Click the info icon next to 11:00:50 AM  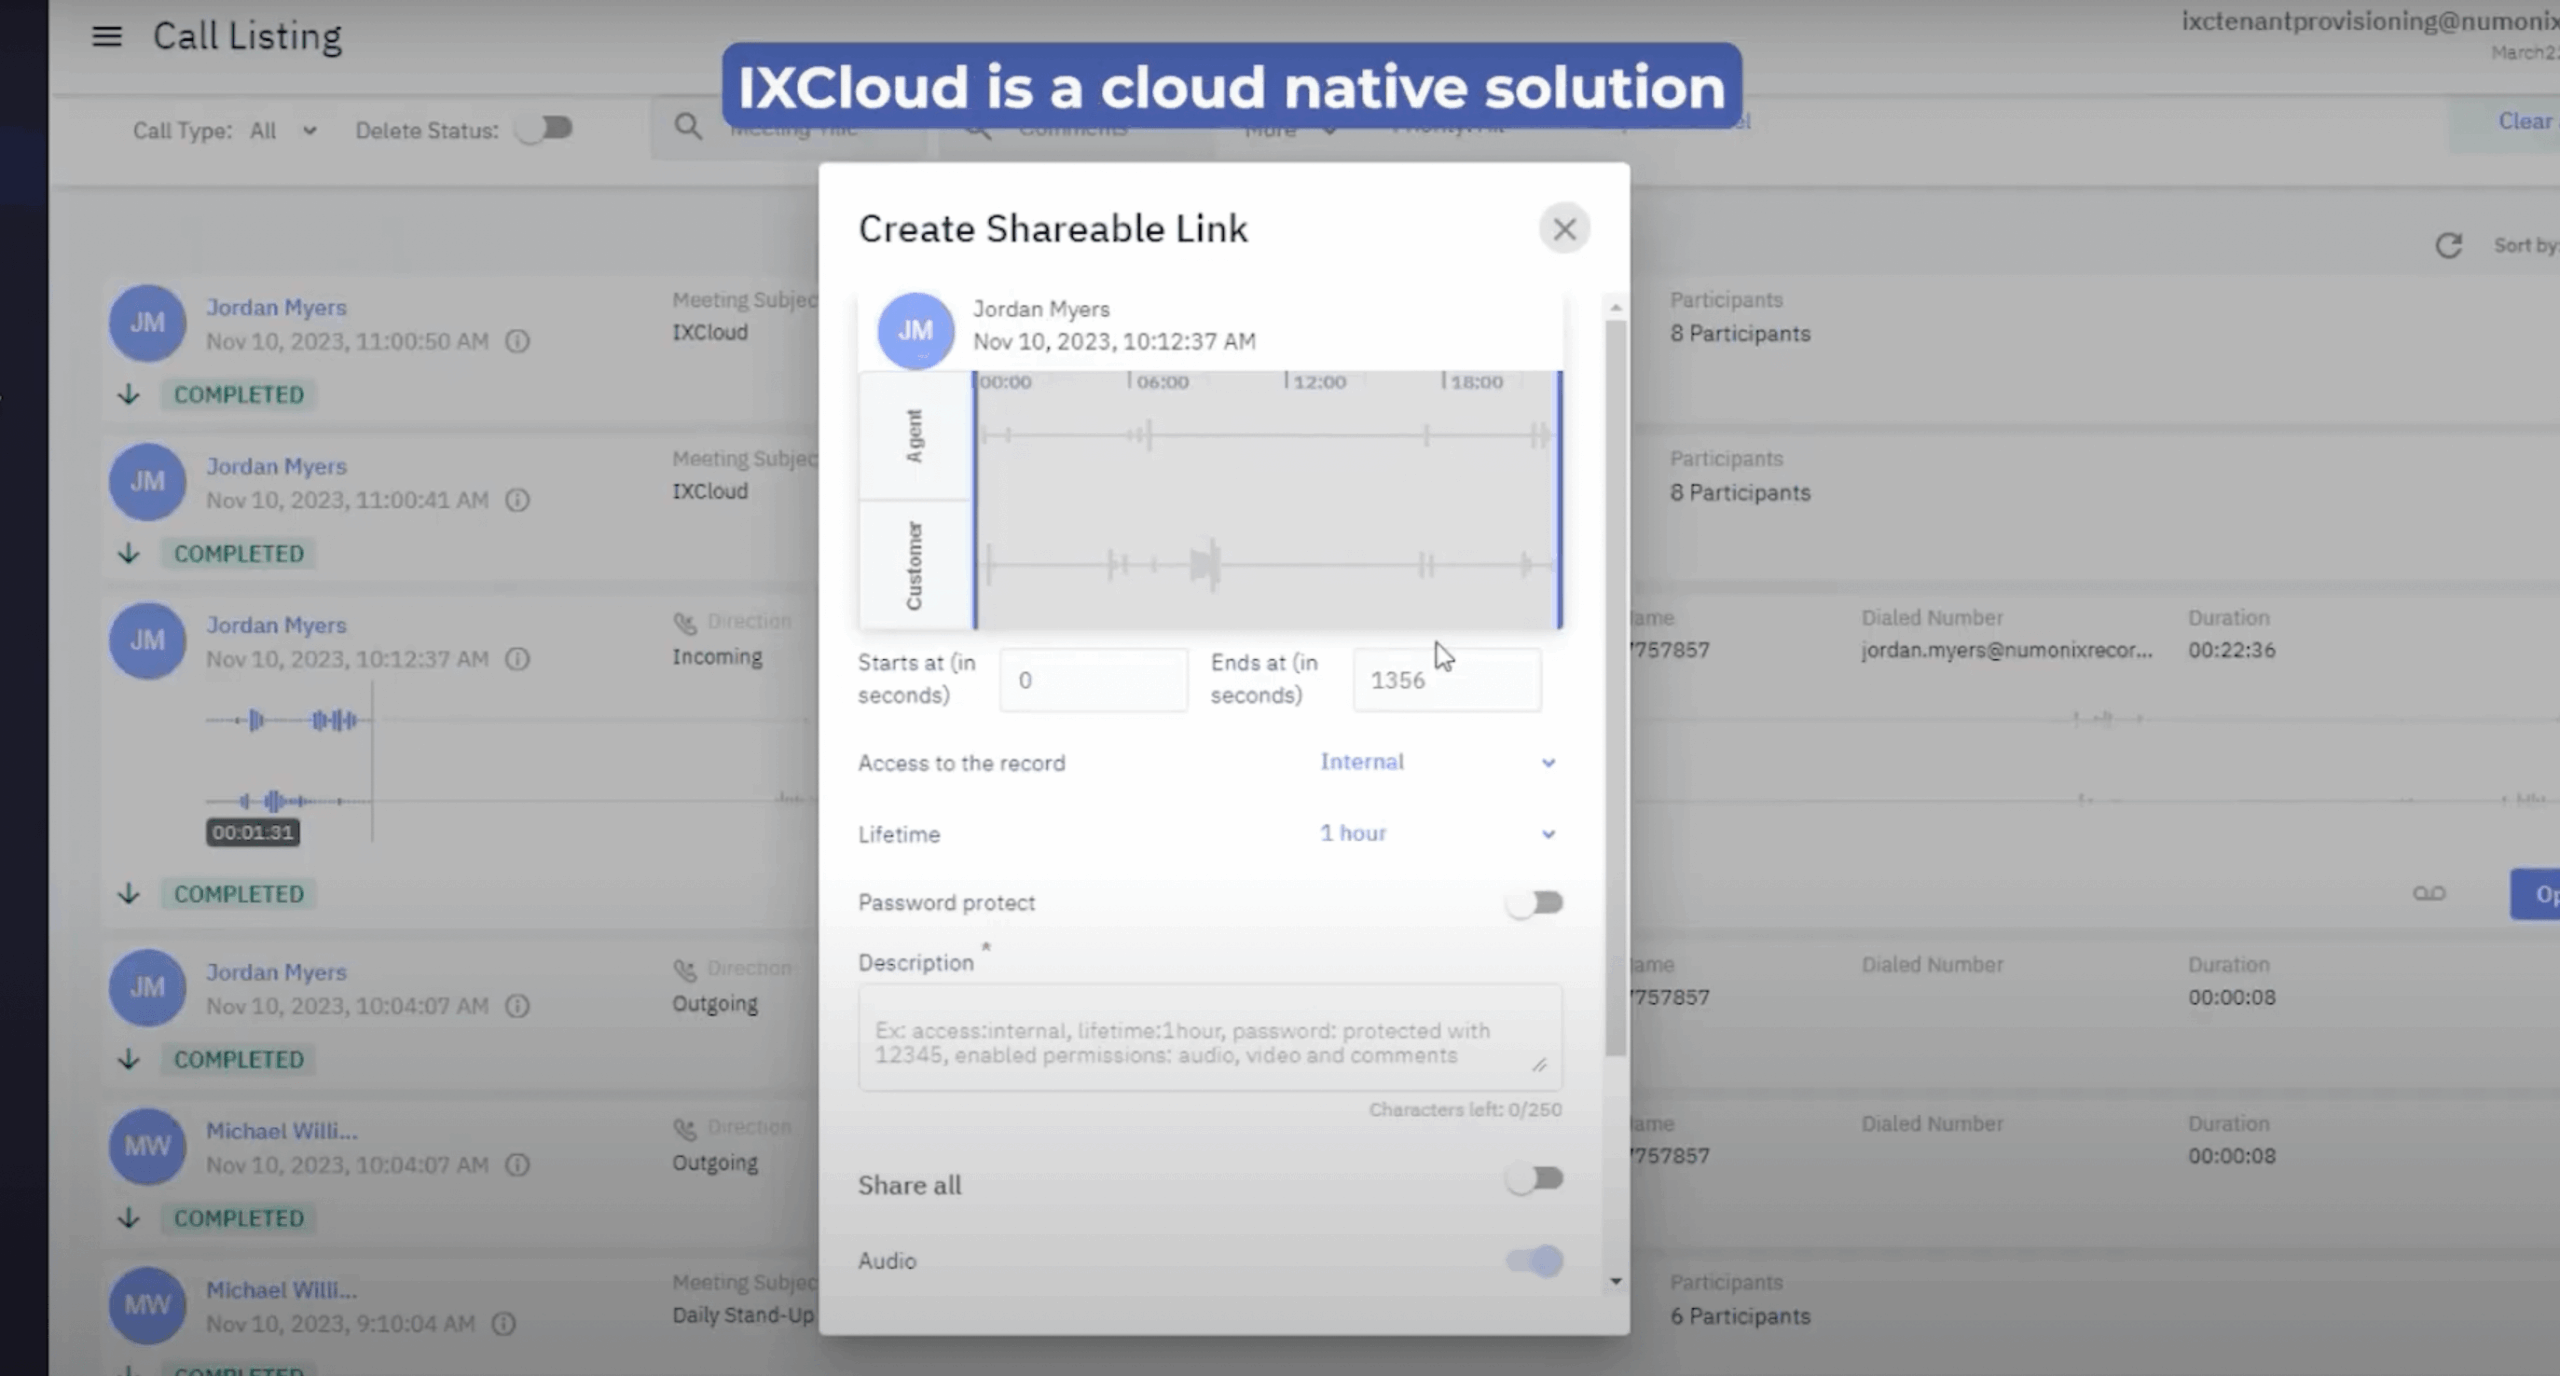(517, 342)
